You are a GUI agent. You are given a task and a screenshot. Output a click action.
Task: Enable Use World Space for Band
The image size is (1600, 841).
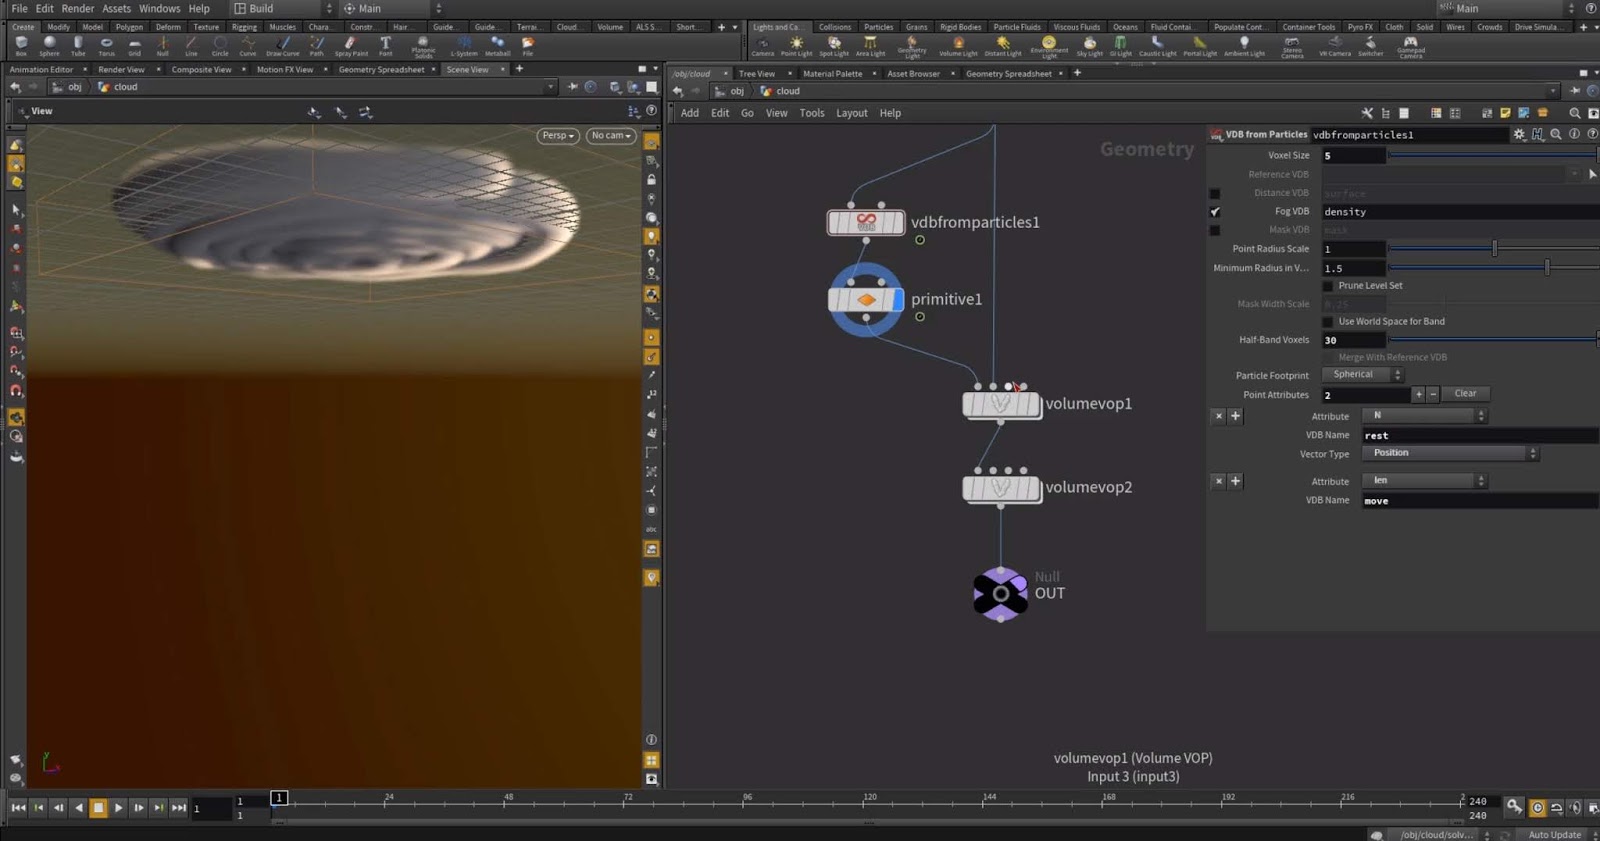[1328, 322]
